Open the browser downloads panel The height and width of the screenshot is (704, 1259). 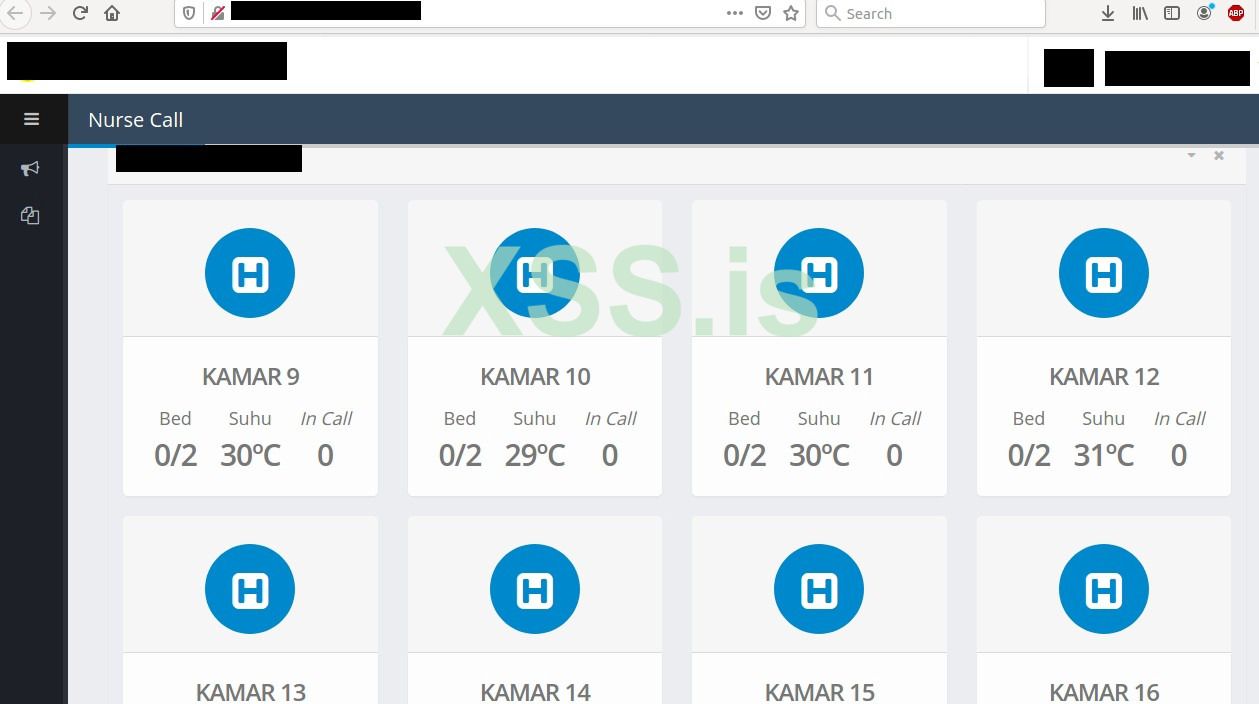pyautogui.click(x=1108, y=13)
